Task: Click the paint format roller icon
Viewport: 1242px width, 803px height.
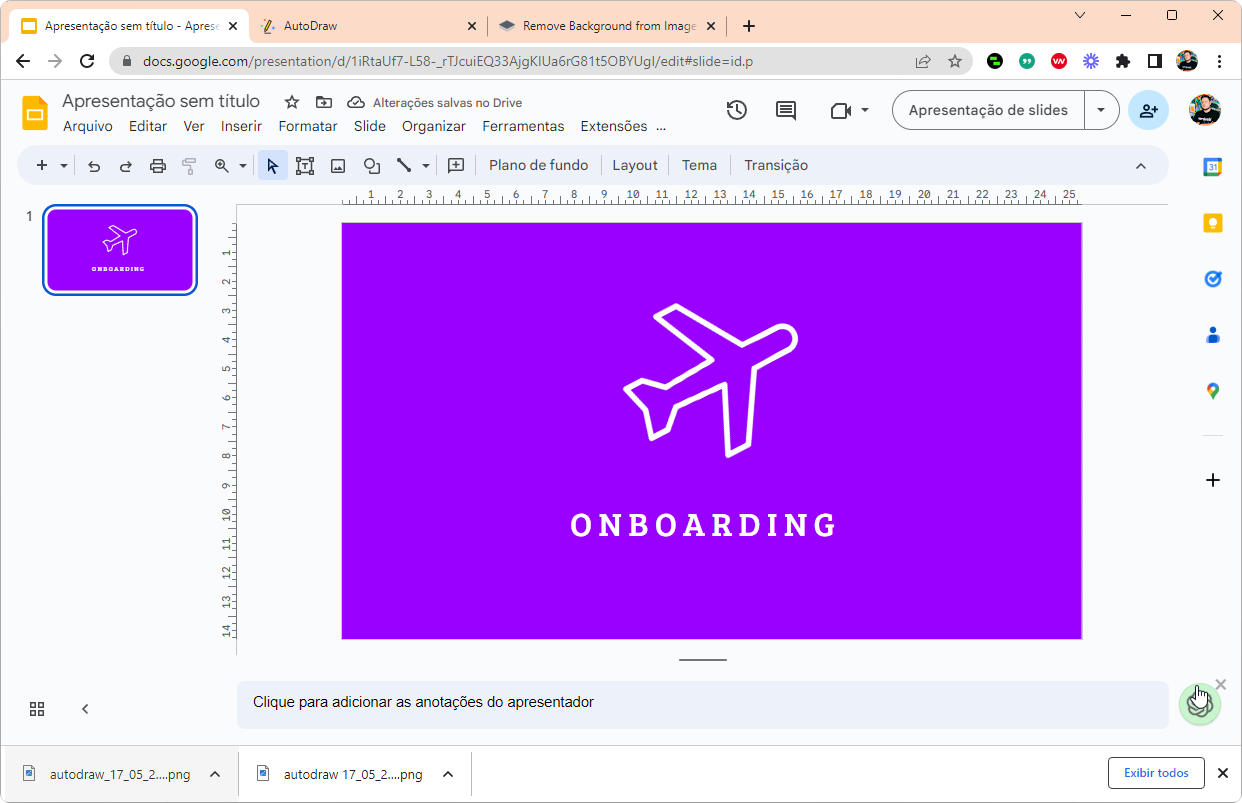Action: pos(189,166)
